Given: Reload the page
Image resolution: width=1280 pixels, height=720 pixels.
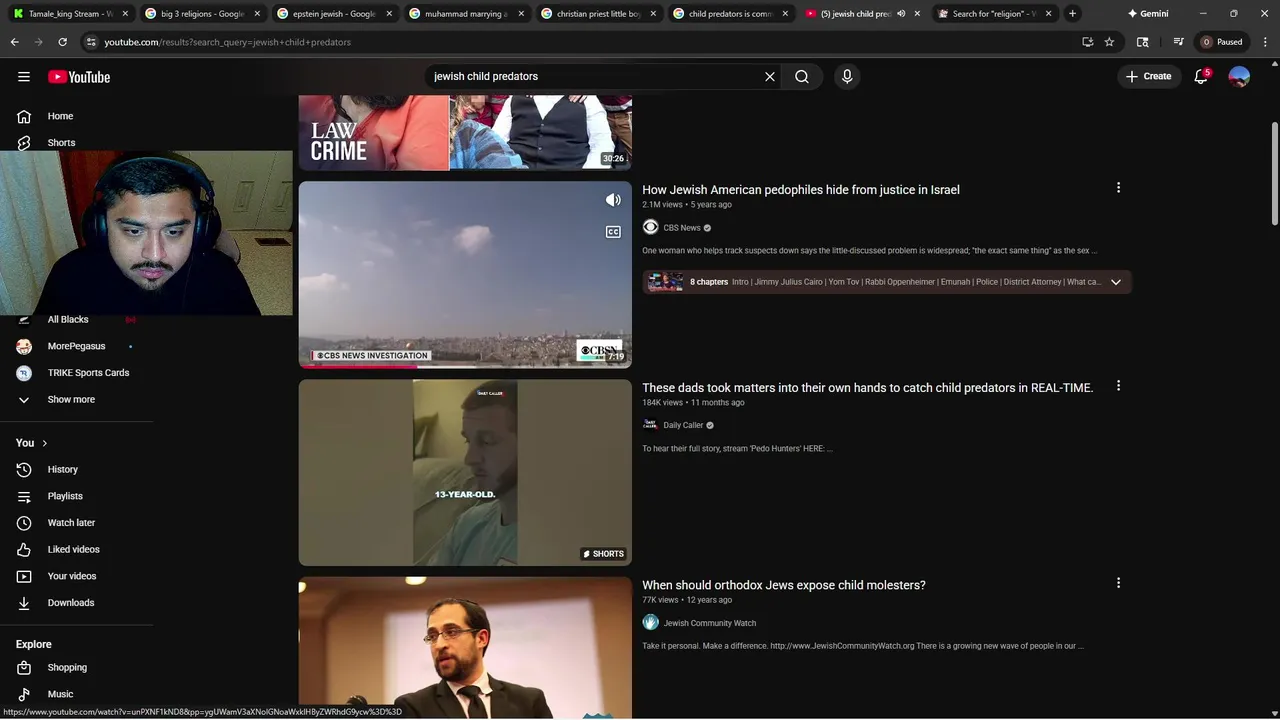Looking at the screenshot, I should pos(62,42).
